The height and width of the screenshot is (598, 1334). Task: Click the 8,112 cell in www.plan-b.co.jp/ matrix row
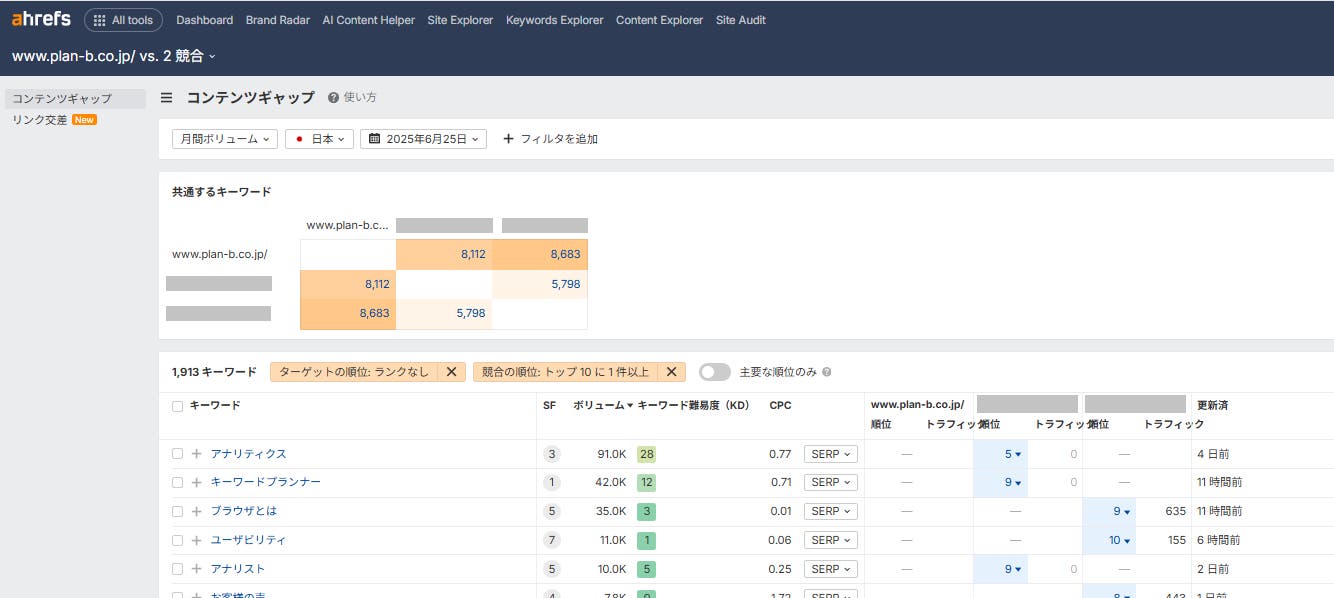[444, 254]
